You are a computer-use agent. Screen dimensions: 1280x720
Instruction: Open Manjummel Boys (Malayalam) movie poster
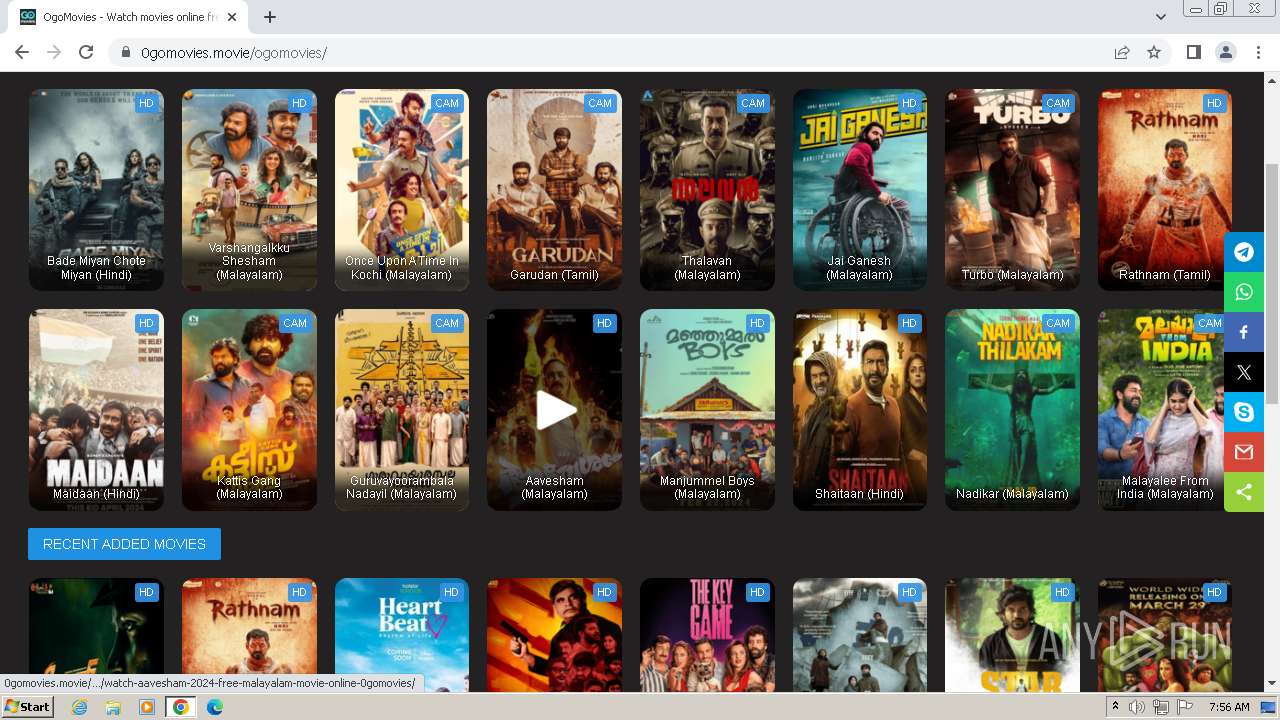707,410
